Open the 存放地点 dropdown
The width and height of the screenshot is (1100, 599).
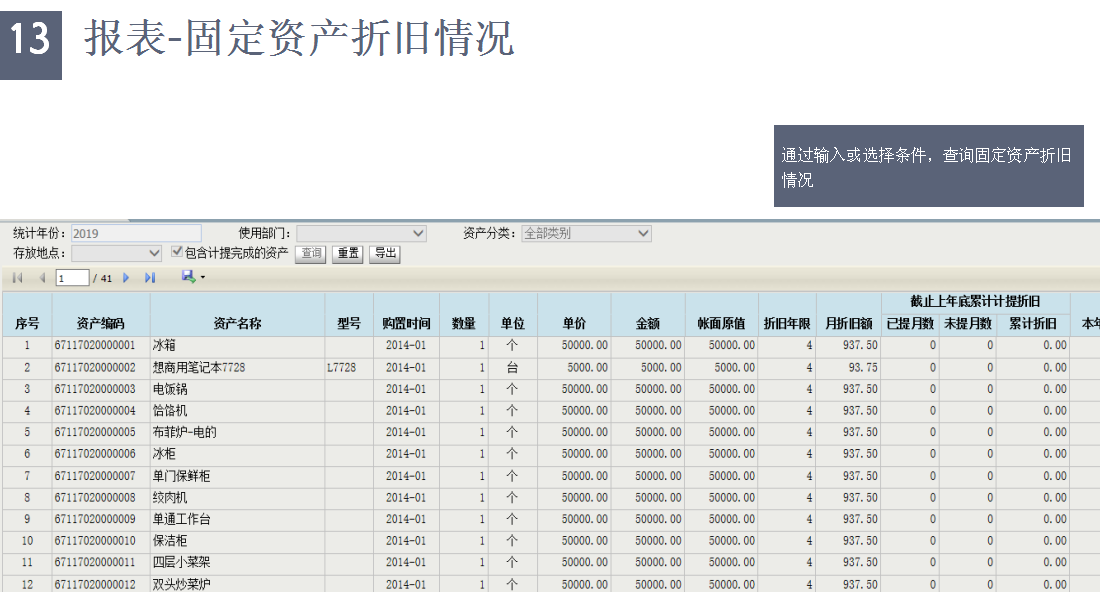tap(116, 253)
